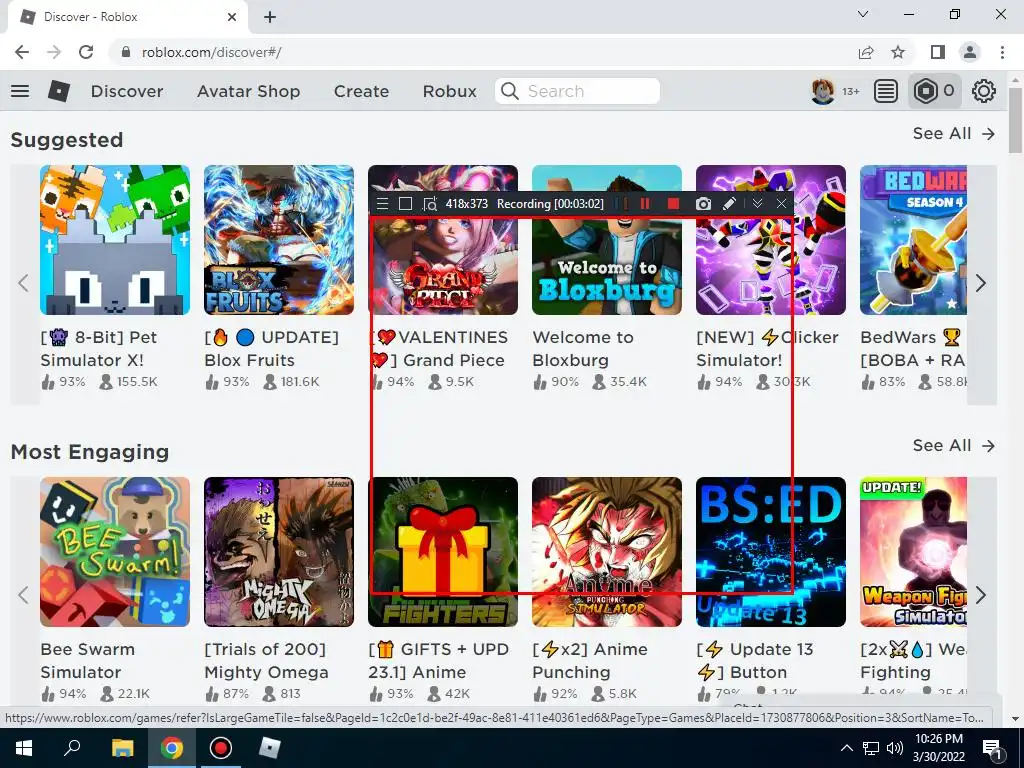
Task: Open Chrome side panel icon
Action: [938, 52]
